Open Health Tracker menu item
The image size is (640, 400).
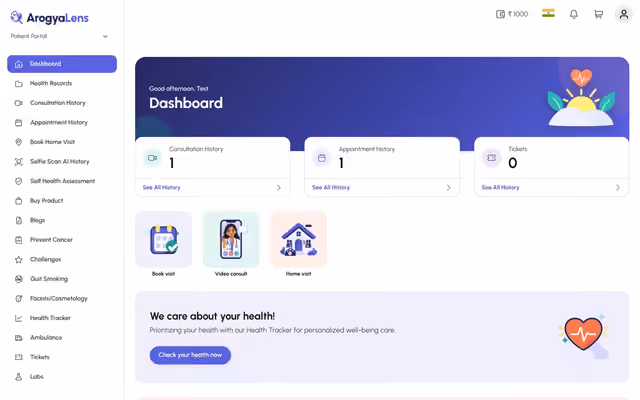coord(62,318)
